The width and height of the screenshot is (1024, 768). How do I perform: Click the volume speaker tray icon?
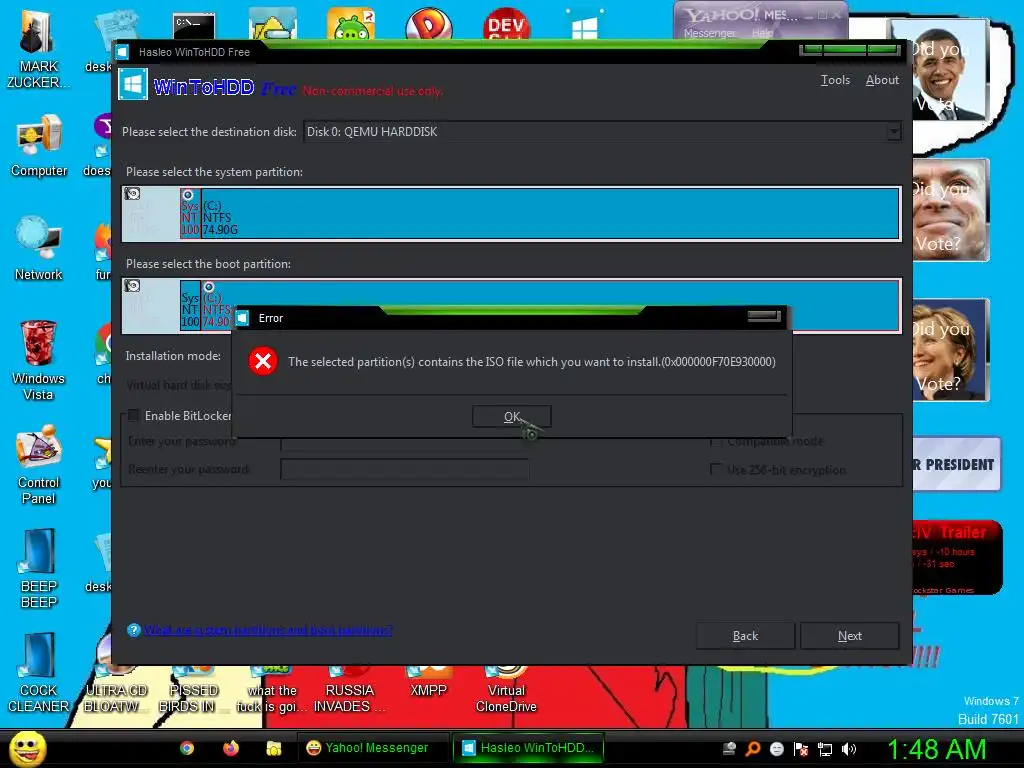pos(848,749)
